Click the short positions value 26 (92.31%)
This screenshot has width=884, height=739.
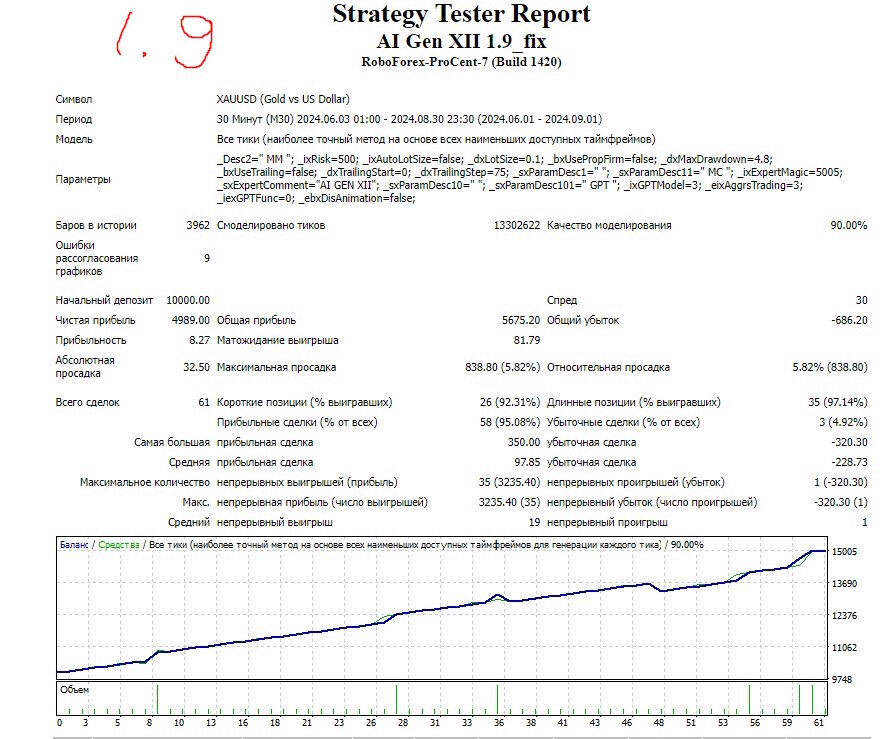[510, 402]
